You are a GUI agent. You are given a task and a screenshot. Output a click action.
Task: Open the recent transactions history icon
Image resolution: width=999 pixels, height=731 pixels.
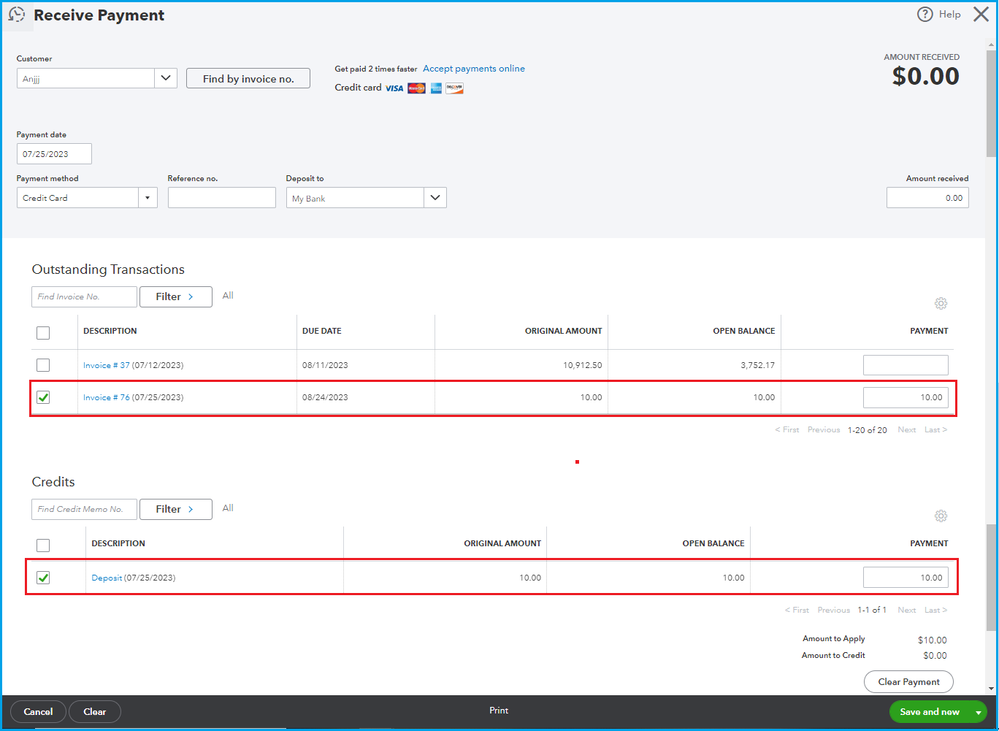[17, 15]
